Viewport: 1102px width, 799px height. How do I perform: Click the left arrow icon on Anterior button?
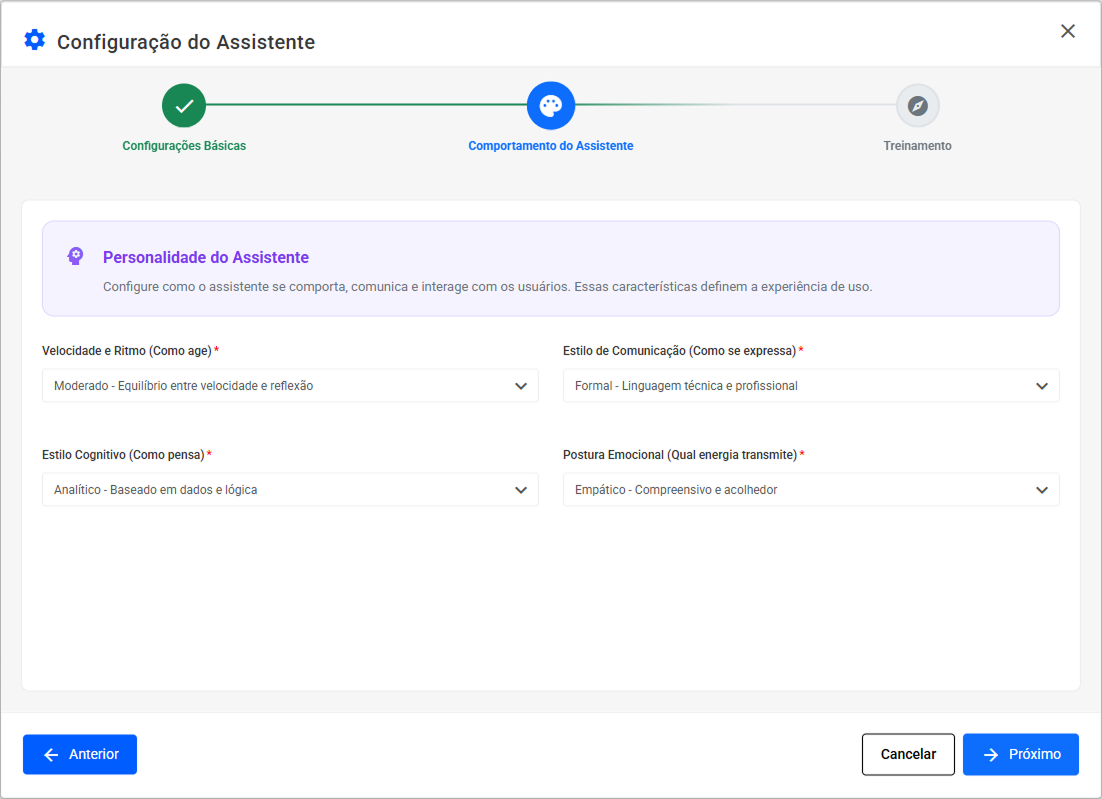point(52,755)
